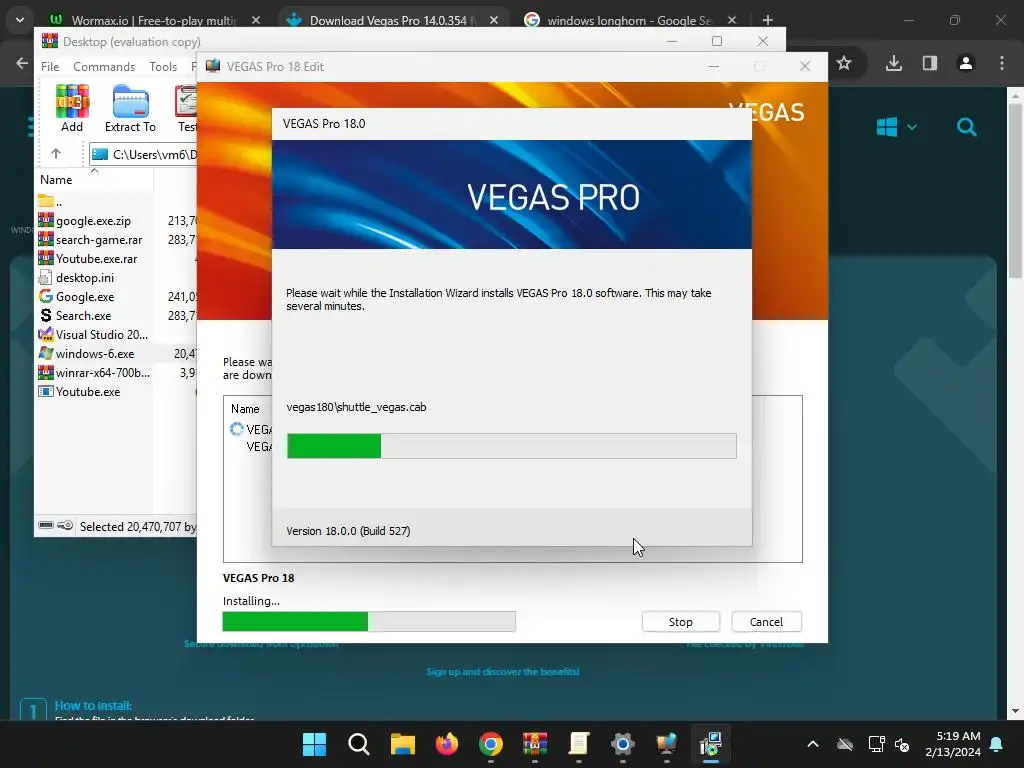Open Chrome downloads icon
Viewport: 1024px width, 768px height.
[x=894, y=63]
